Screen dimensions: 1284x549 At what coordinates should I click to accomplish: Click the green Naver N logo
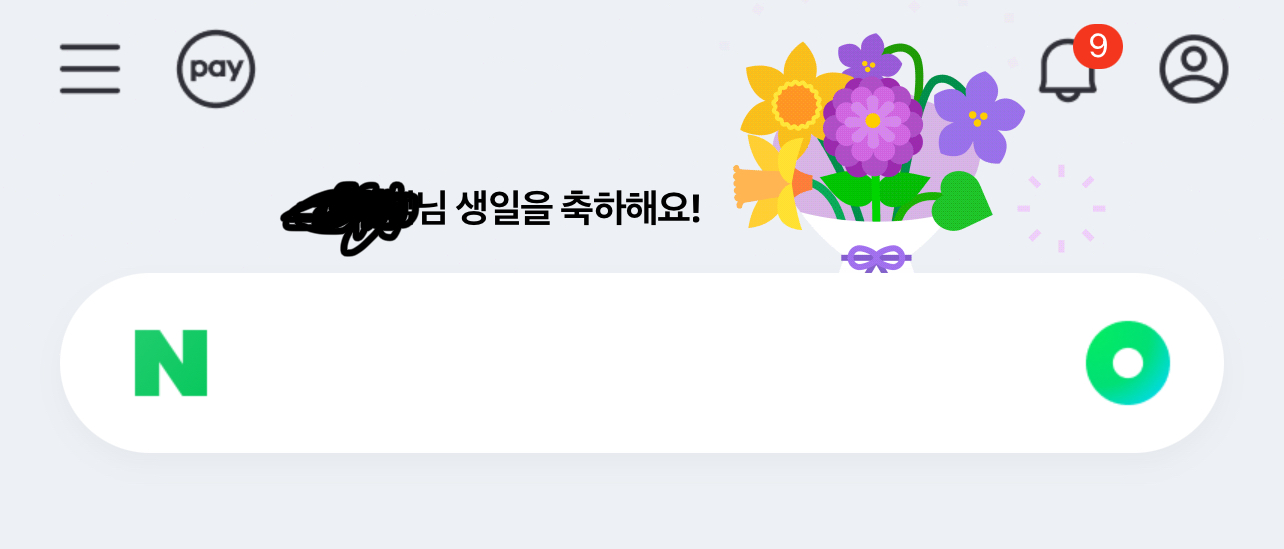[x=171, y=363]
